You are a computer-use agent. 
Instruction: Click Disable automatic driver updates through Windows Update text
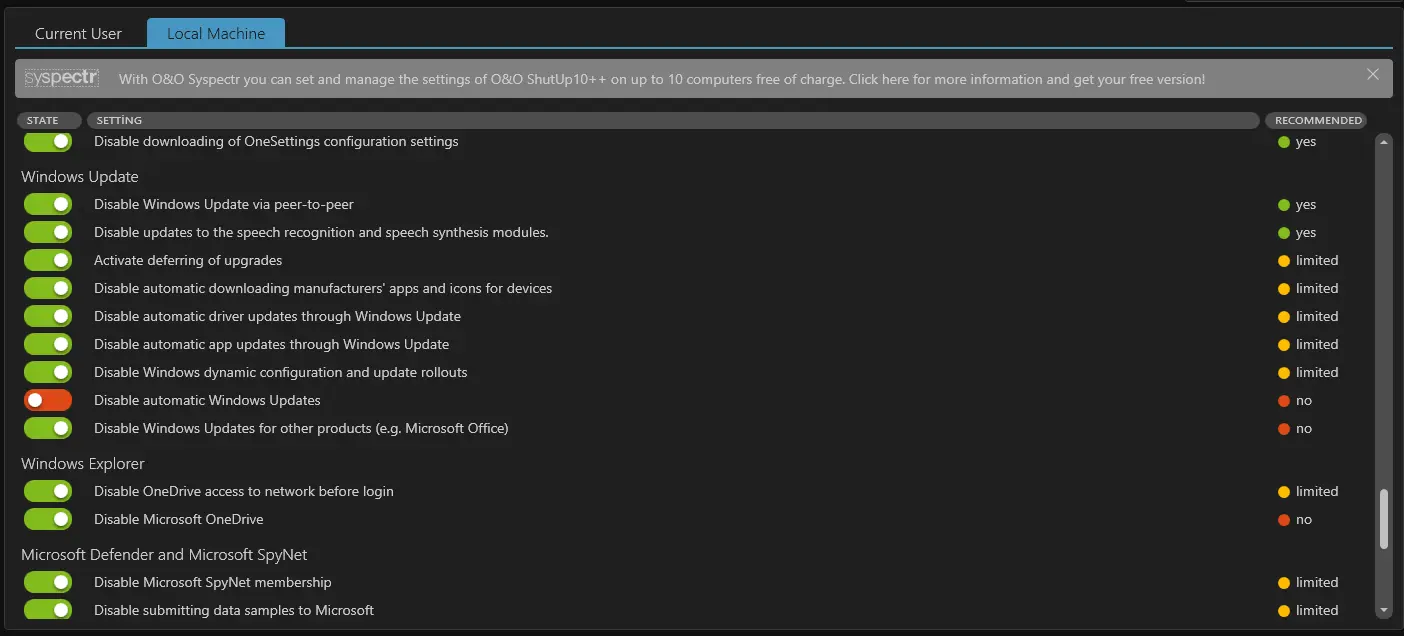(277, 316)
